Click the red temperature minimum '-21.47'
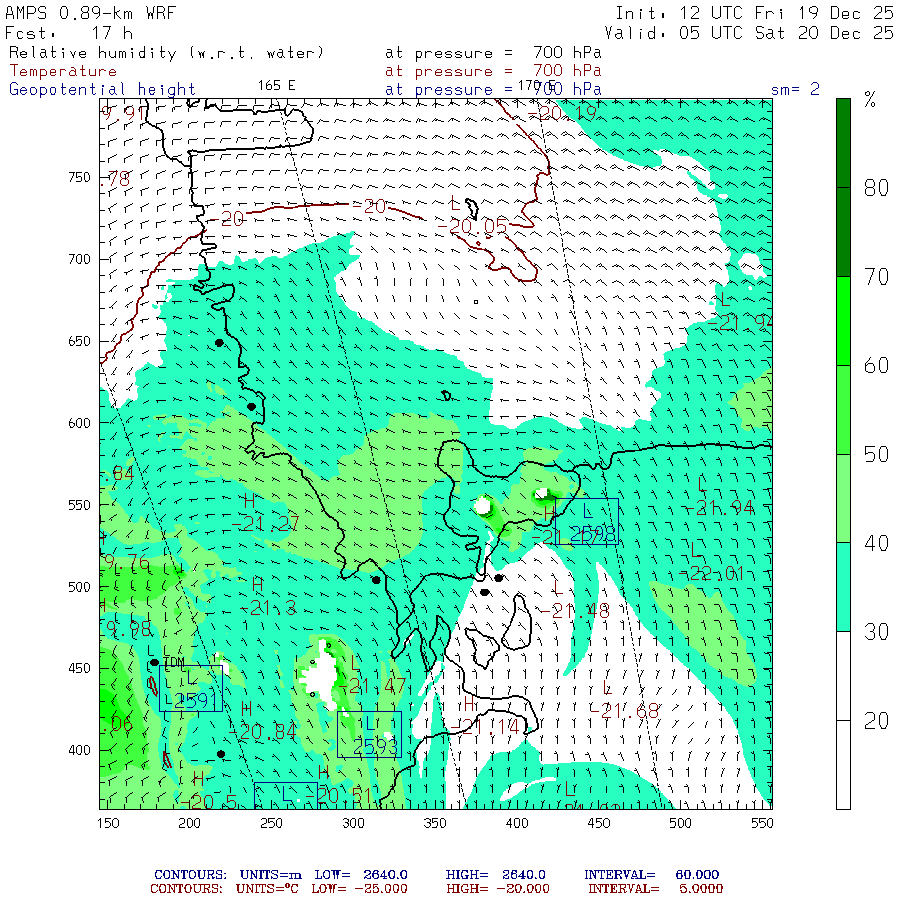The height and width of the screenshot is (900, 900). tap(372, 685)
